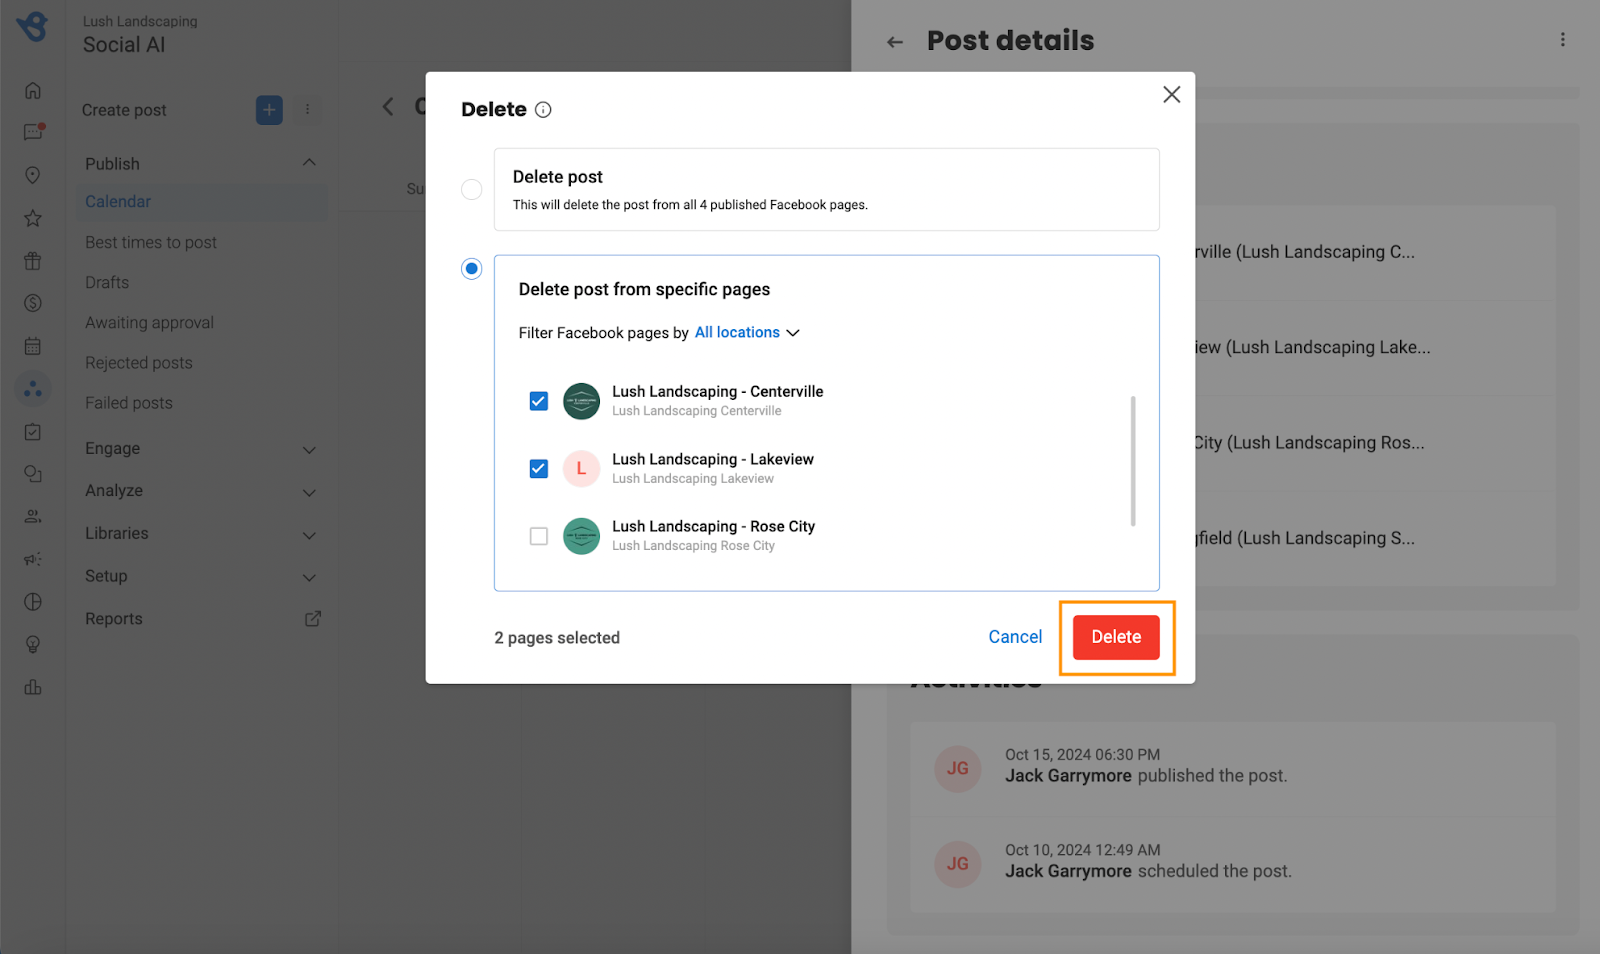Viewport: 1600px width, 954px height.
Task: Click the Birdeye logo icon
Action: [x=32, y=26]
